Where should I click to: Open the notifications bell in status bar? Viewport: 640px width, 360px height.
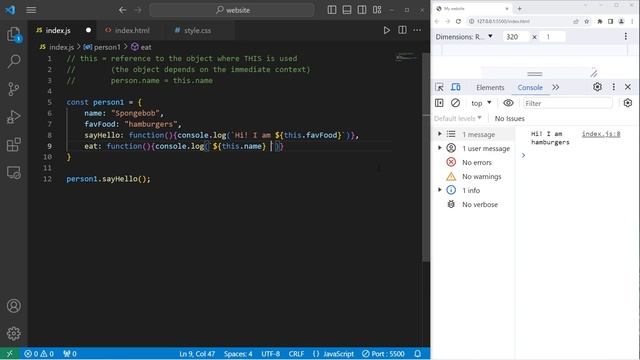click(418, 354)
